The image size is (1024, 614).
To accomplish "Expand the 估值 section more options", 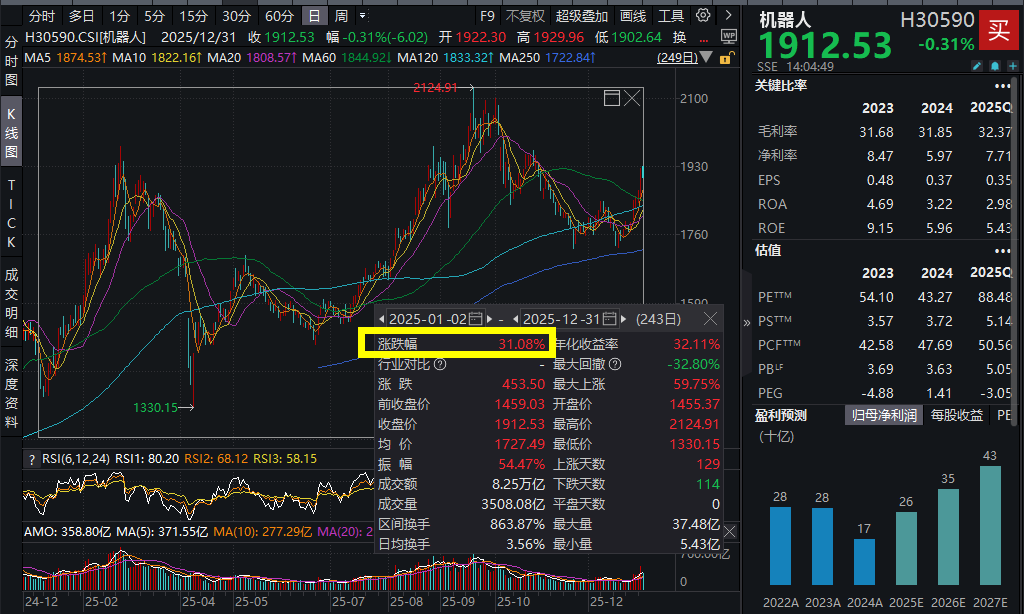I will 1002,250.
